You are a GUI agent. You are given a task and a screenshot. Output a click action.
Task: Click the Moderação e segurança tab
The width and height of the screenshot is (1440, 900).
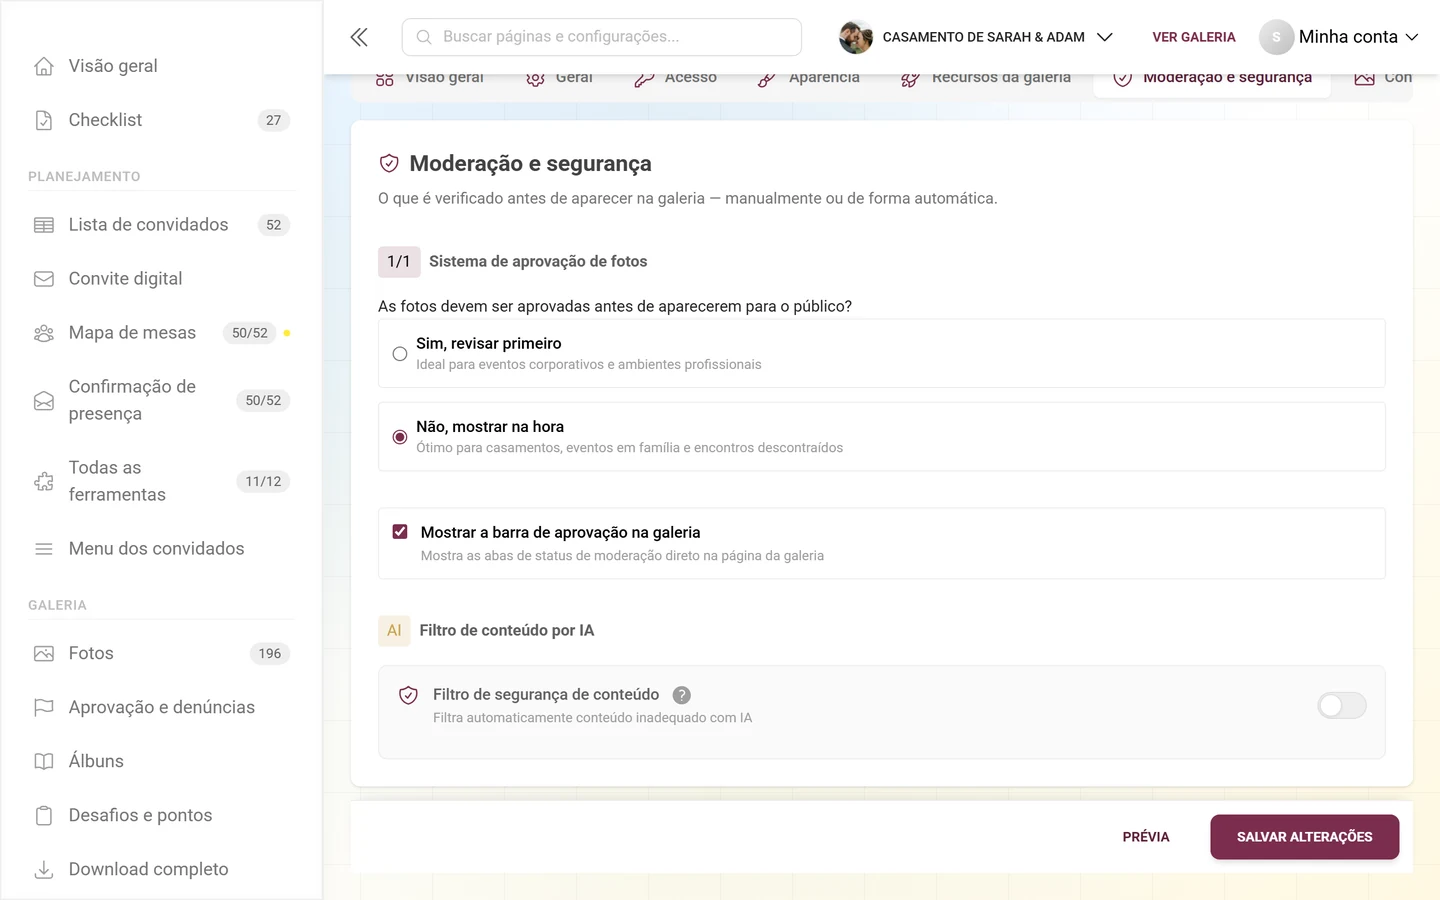[x=1212, y=78]
